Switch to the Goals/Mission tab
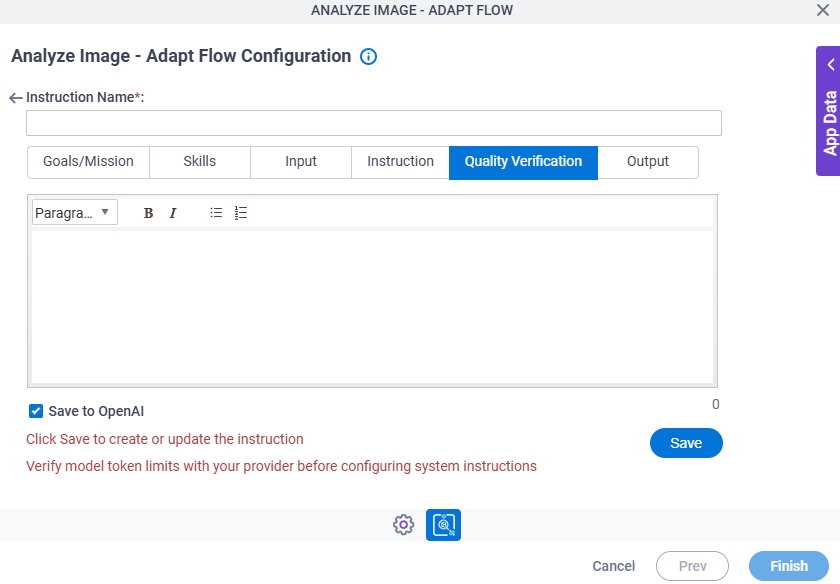This screenshot has width=840, height=584. 88,161
